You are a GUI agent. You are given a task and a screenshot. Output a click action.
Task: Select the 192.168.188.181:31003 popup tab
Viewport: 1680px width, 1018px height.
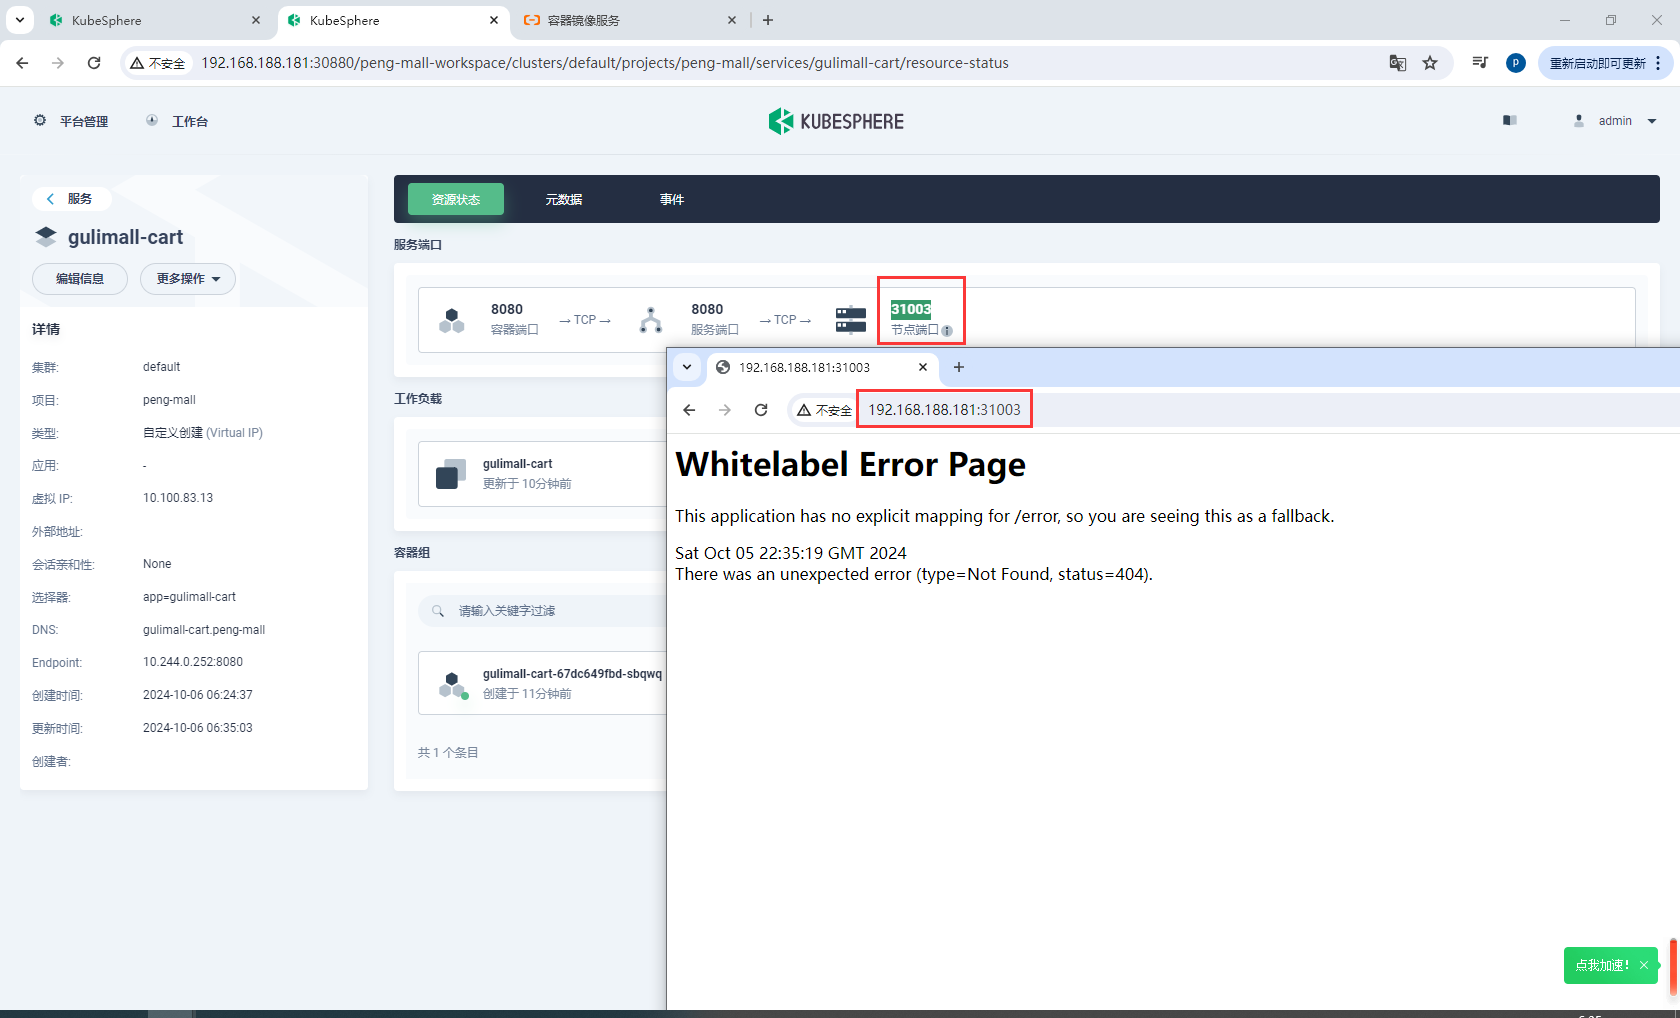click(x=820, y=367)
